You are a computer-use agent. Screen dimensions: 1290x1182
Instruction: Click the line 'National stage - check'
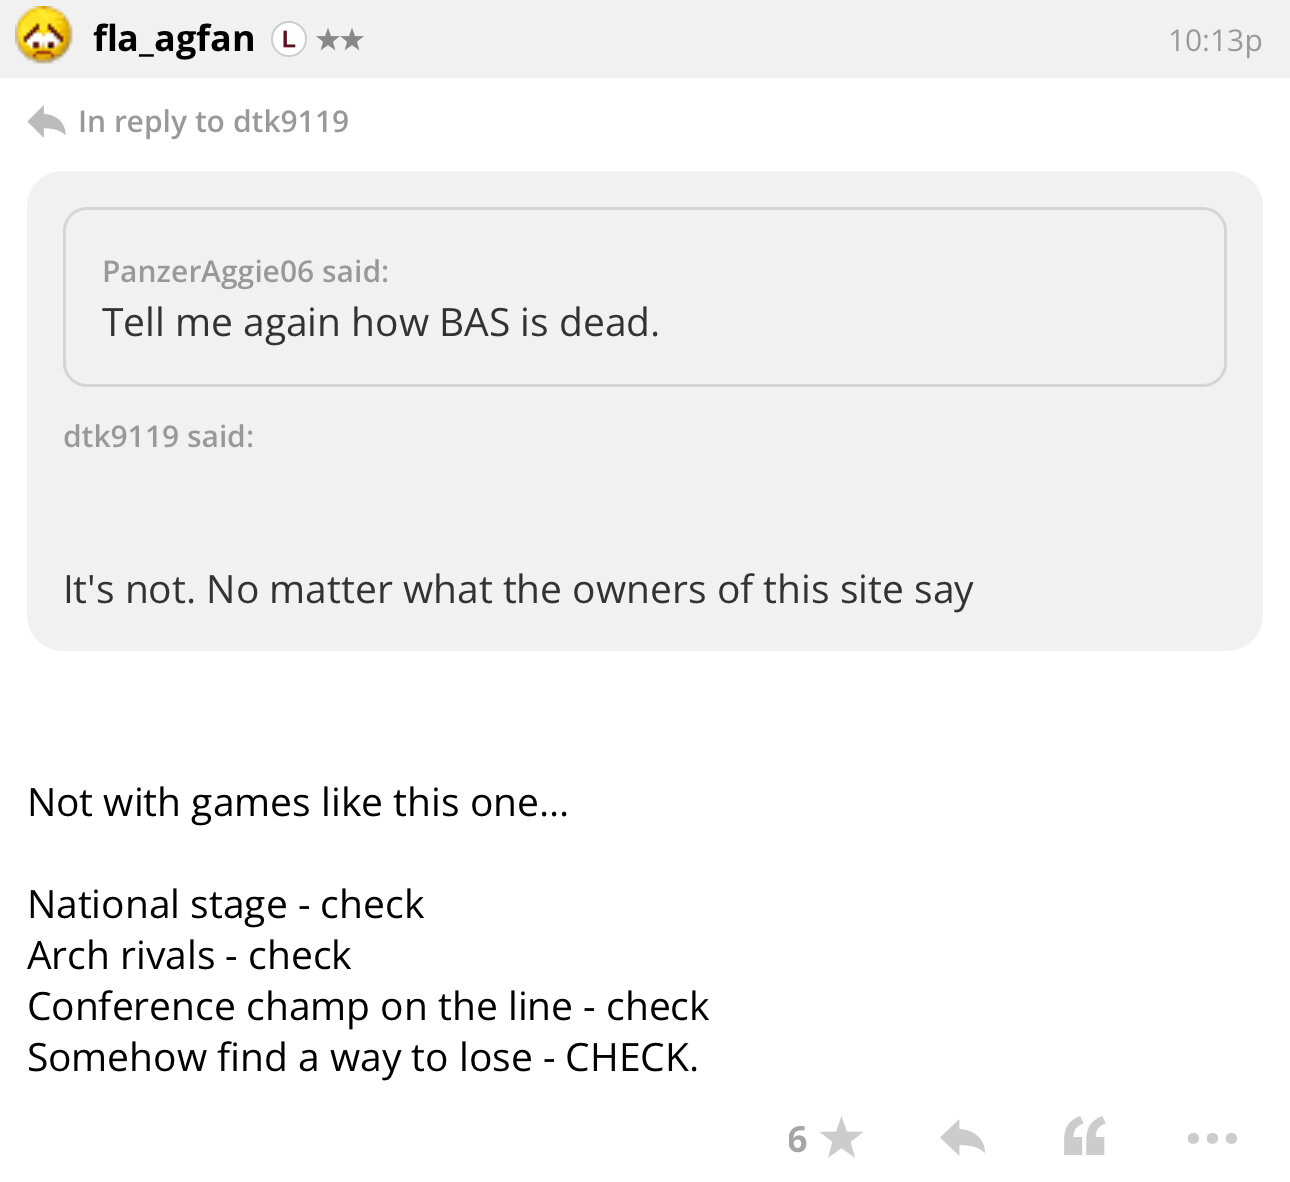pos(226,905)
